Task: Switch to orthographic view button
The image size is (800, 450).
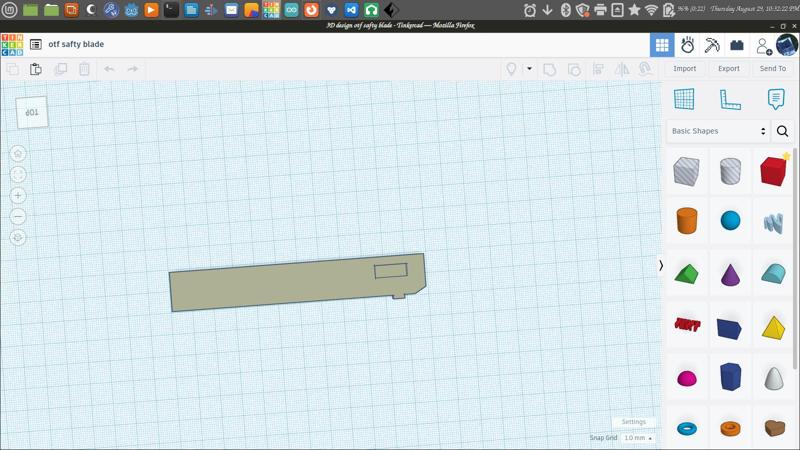Action: pos(18,237)
